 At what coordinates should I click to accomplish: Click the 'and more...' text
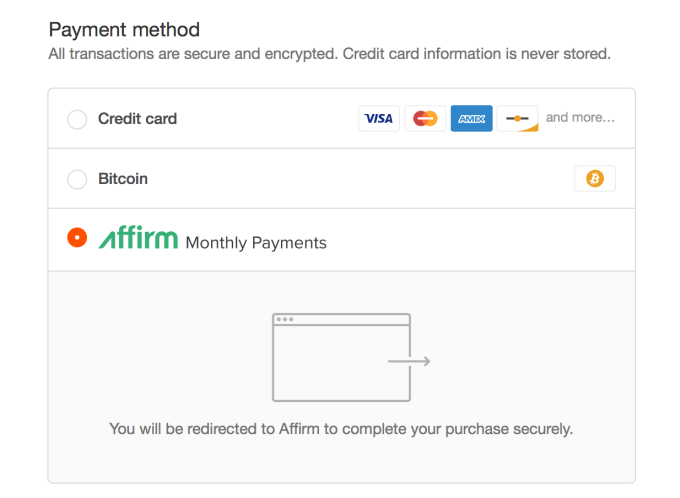click(x=580, y=118)
